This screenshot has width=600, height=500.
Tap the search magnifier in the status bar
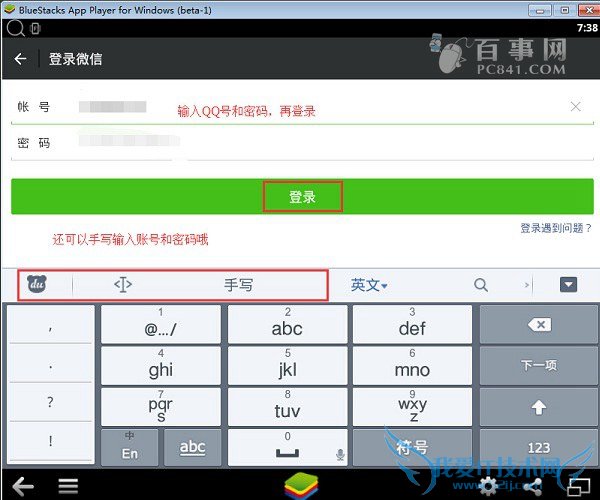tap(15, 28)
